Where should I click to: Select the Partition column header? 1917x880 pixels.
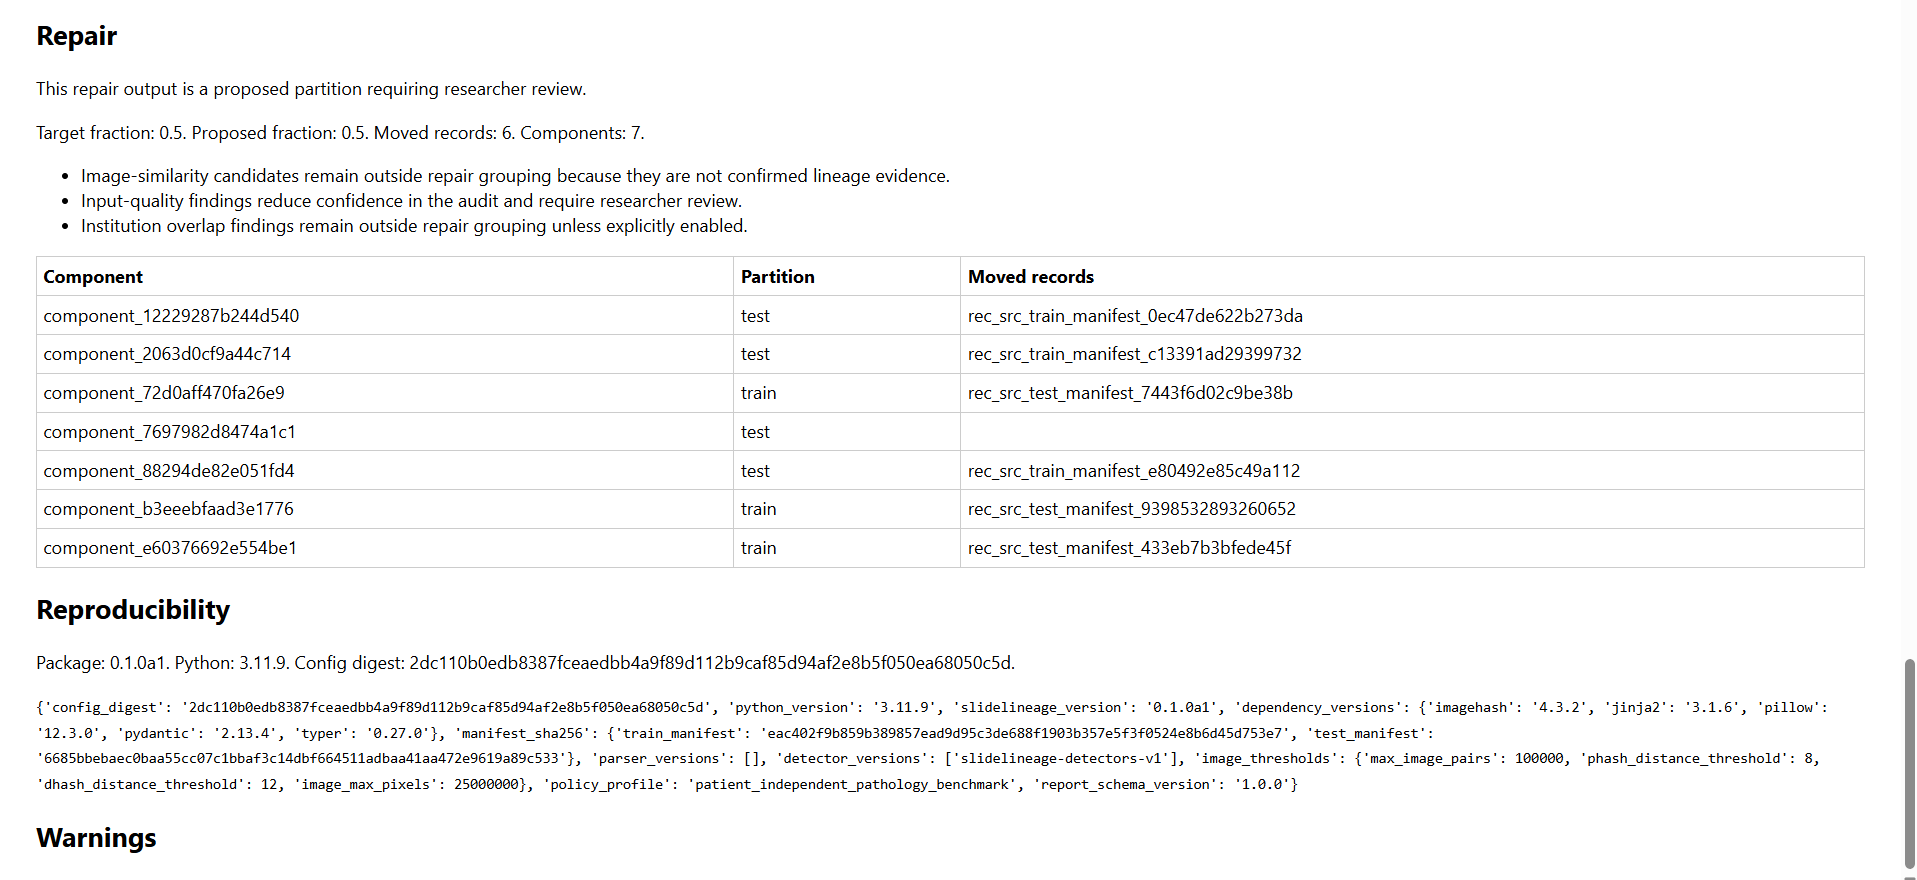(x=847, y=277)
